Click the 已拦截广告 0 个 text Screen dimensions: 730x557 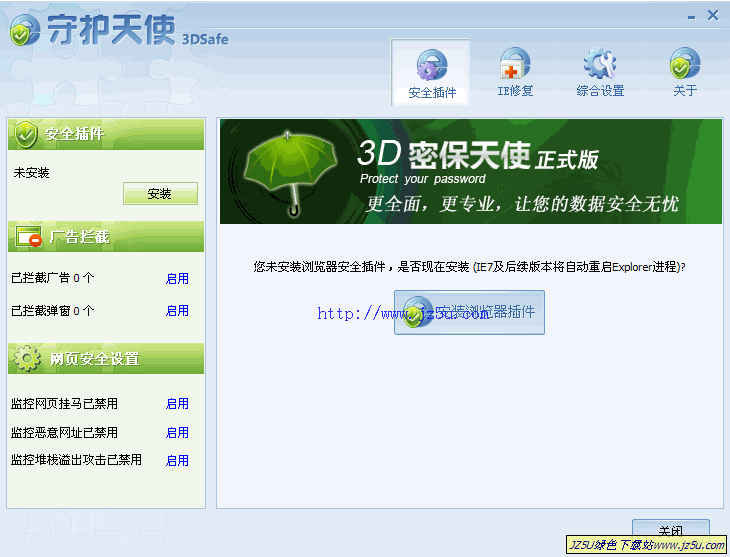click(x=53, y=278)
